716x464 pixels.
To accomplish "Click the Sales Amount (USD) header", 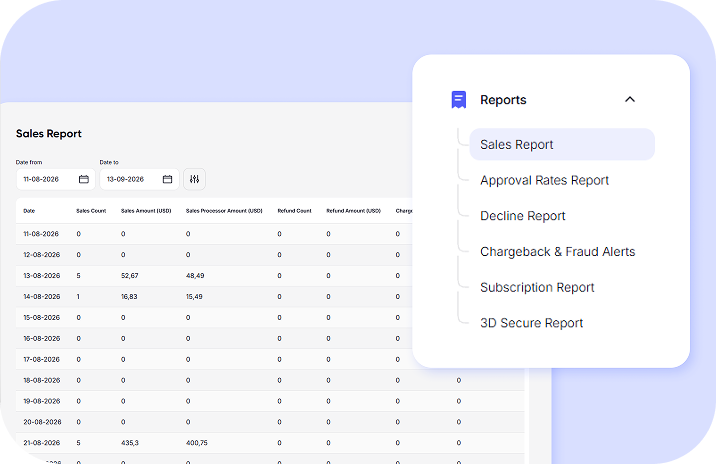I will 146,211.
